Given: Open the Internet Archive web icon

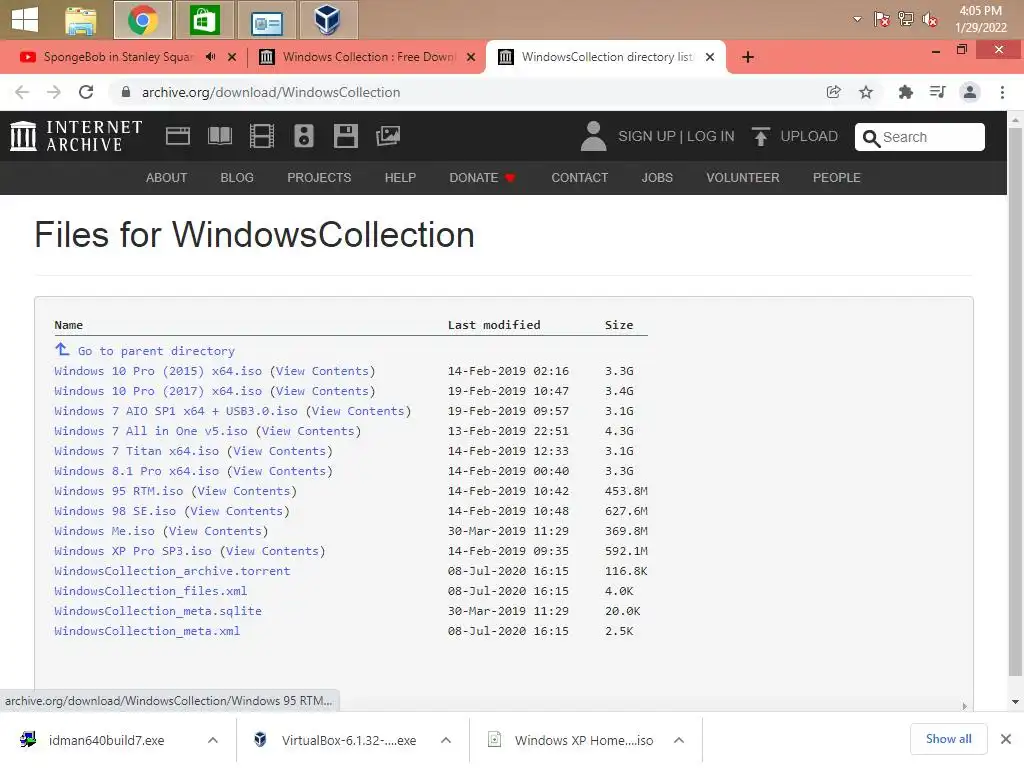Looking at the screenshot, I should [x=178, y=136].
